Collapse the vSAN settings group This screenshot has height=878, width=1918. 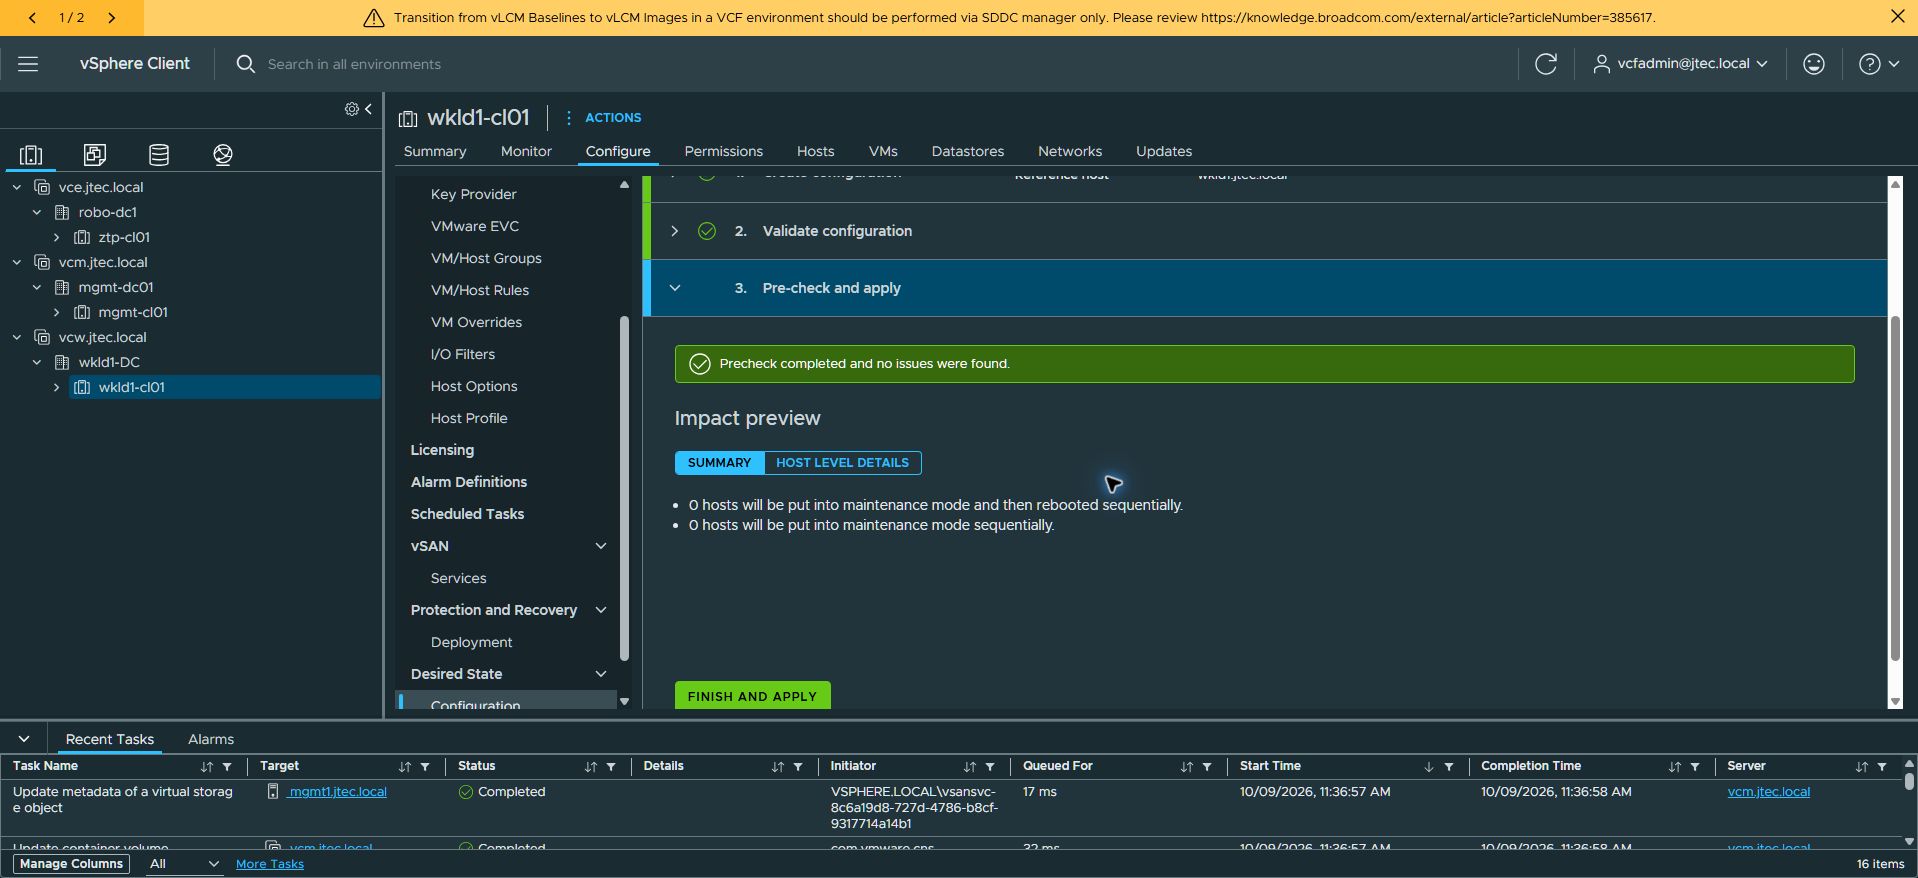pyautogui.click(x=601, y=546)
